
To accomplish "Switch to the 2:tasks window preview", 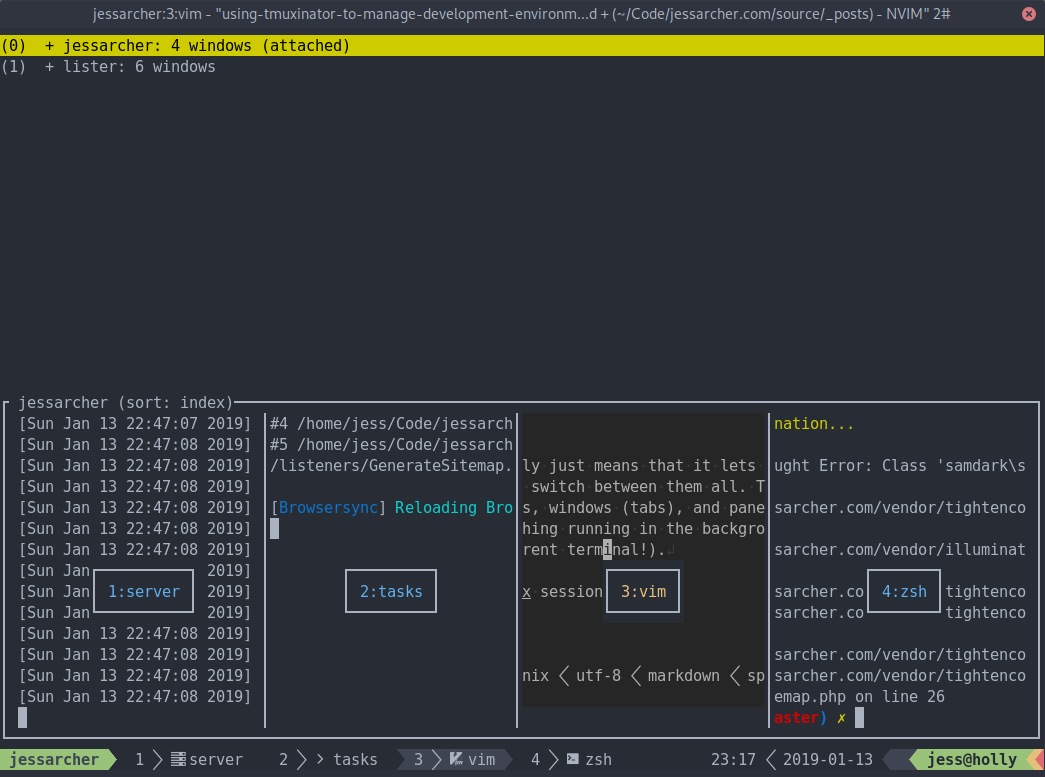I will click(x=390, y=591).
